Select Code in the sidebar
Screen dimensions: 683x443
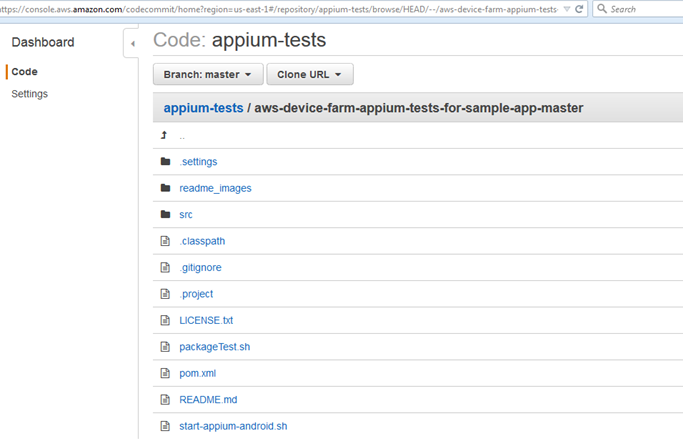(24, 72)
